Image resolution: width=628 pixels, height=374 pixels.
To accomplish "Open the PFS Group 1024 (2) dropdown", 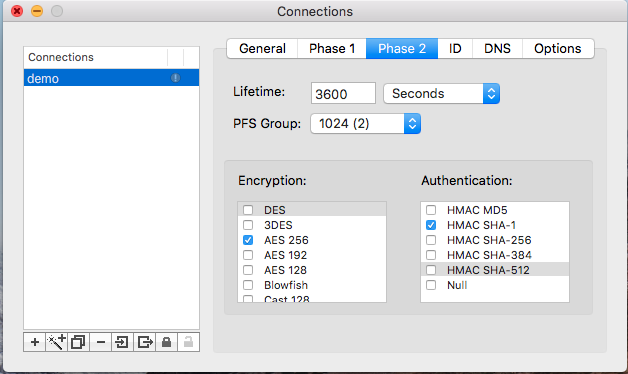I will [x=366, y=124].
